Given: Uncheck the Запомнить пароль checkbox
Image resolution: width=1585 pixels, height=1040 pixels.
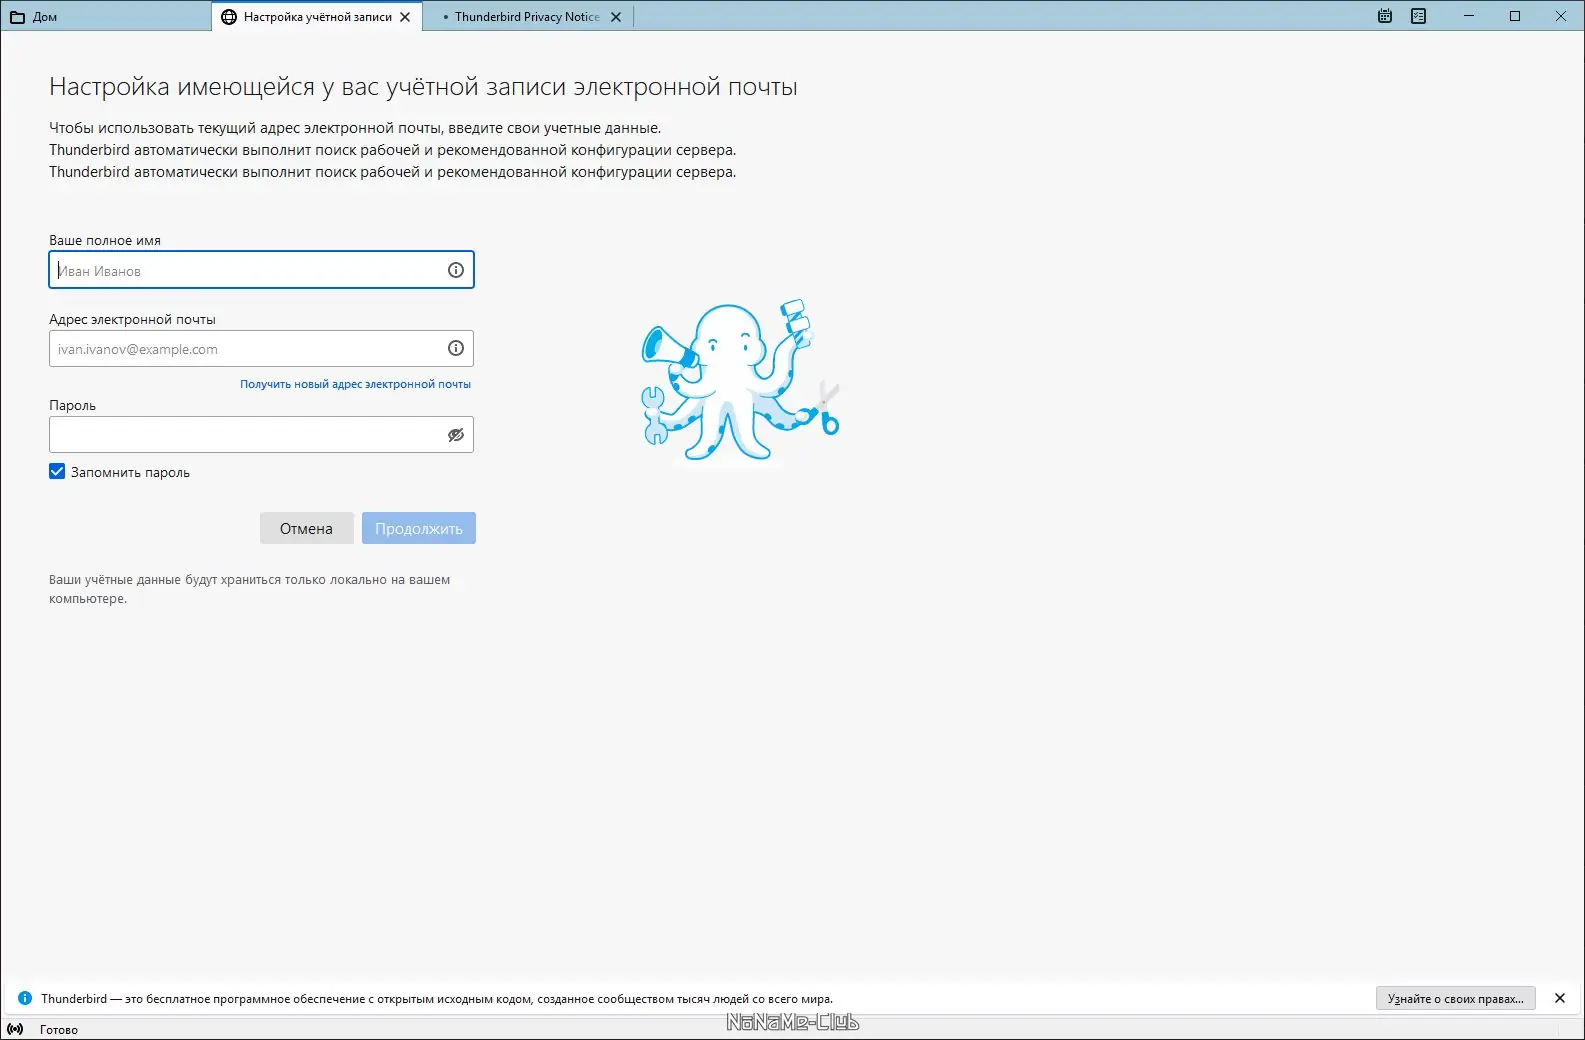Looking at the screenshot, I should click(x=57, y=472).
